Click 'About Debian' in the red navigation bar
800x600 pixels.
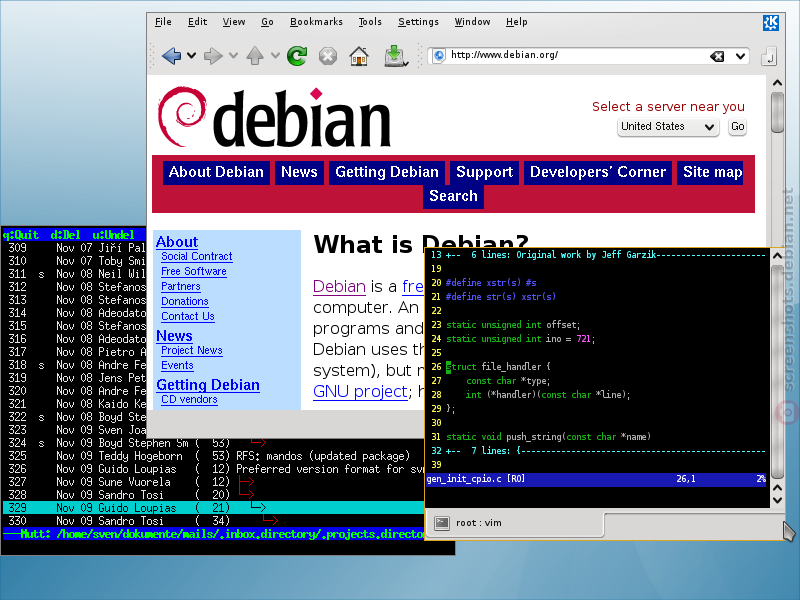coord(216,172)
